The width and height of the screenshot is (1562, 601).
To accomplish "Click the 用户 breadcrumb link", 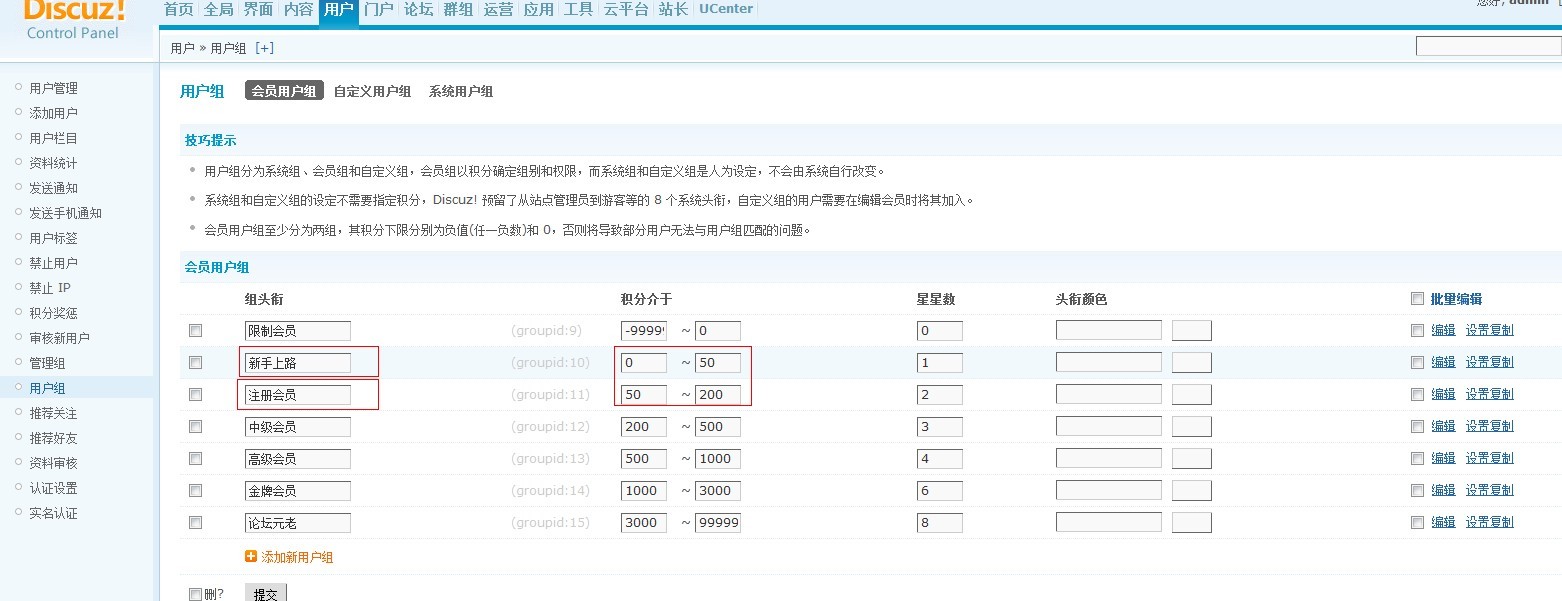I will [x=182, y=48].
